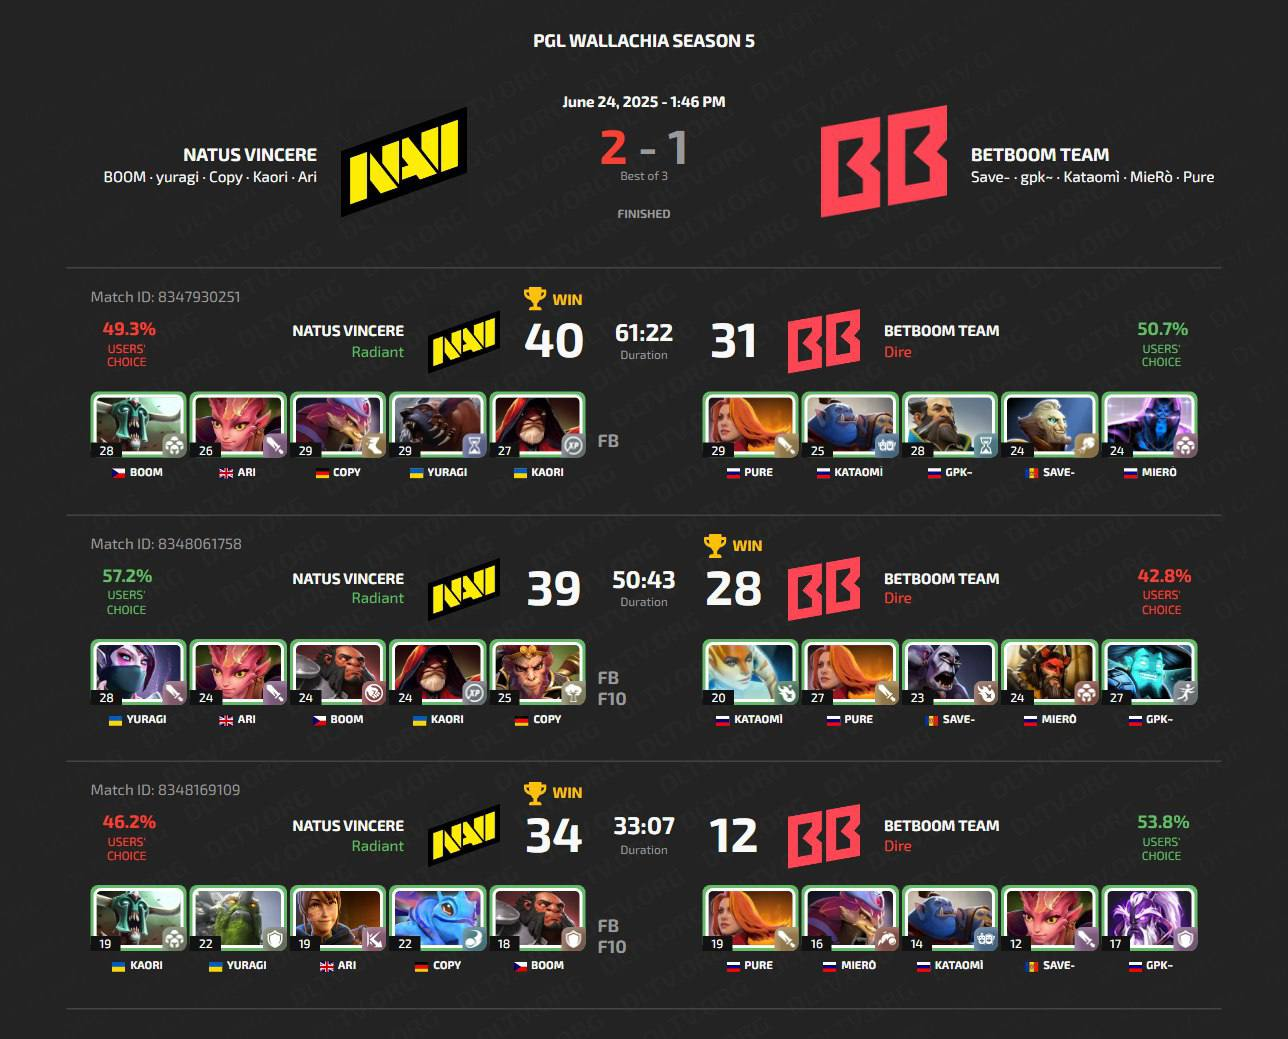The height and width of the screenshot is (1039, 1288).
Task: Open Match ID 8348061758
Action: (166, 544)
